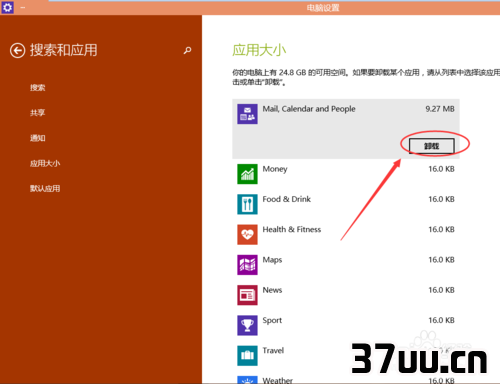Select 应用大小 in the sidebar
The image size is (500, 384).
click(x=45, y=163)
